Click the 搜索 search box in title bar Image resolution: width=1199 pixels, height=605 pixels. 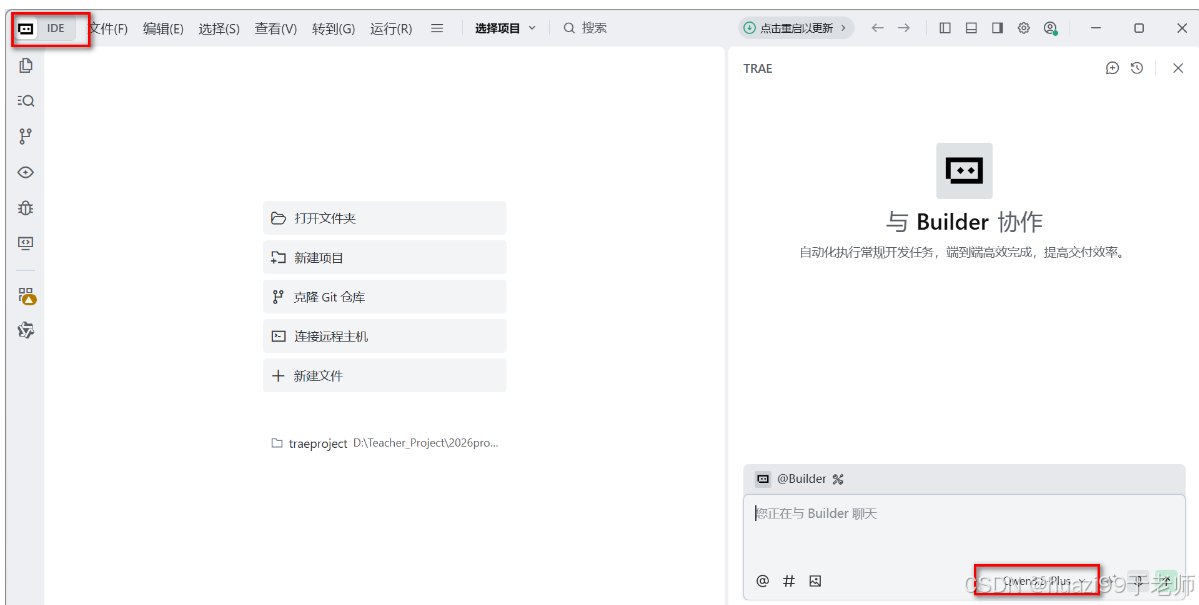[x=586, y=28]
